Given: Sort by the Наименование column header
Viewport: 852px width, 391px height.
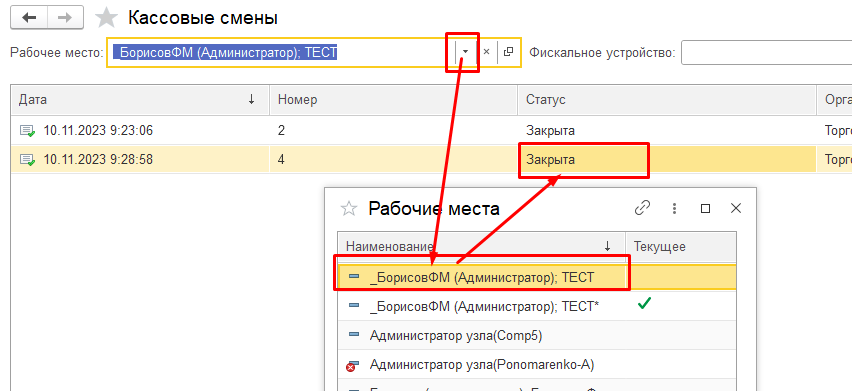Looking at the screenshot, I should [481, 247].
